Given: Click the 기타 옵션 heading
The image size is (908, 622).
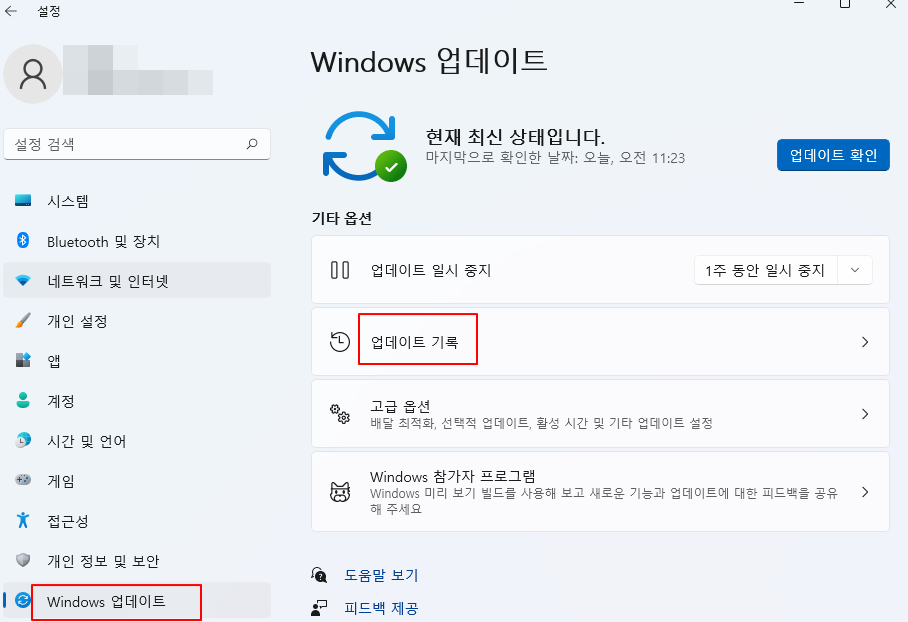Looking at the screenshot, I should click(x=342, y=218).
